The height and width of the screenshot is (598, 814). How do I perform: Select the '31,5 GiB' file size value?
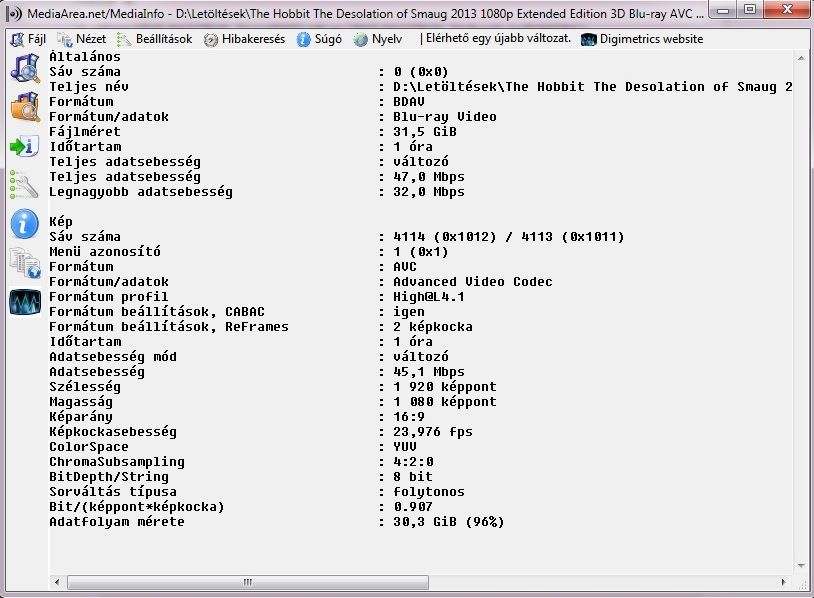[x=425, y=132]
